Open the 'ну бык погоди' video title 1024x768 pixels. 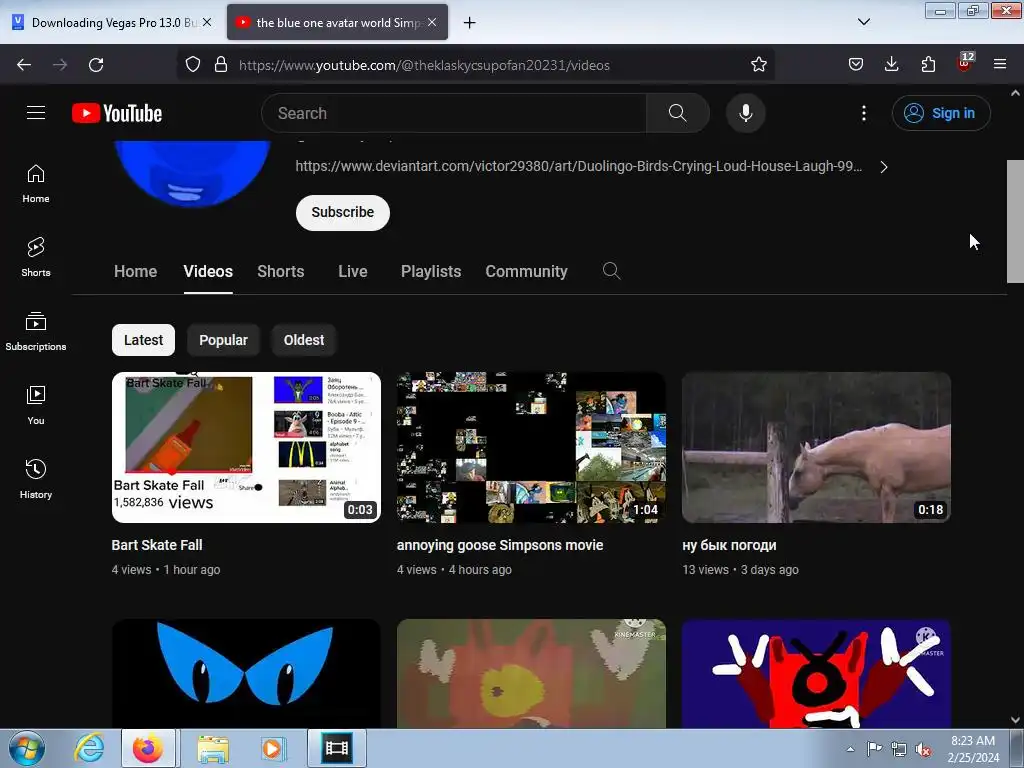tap(729, 545)
